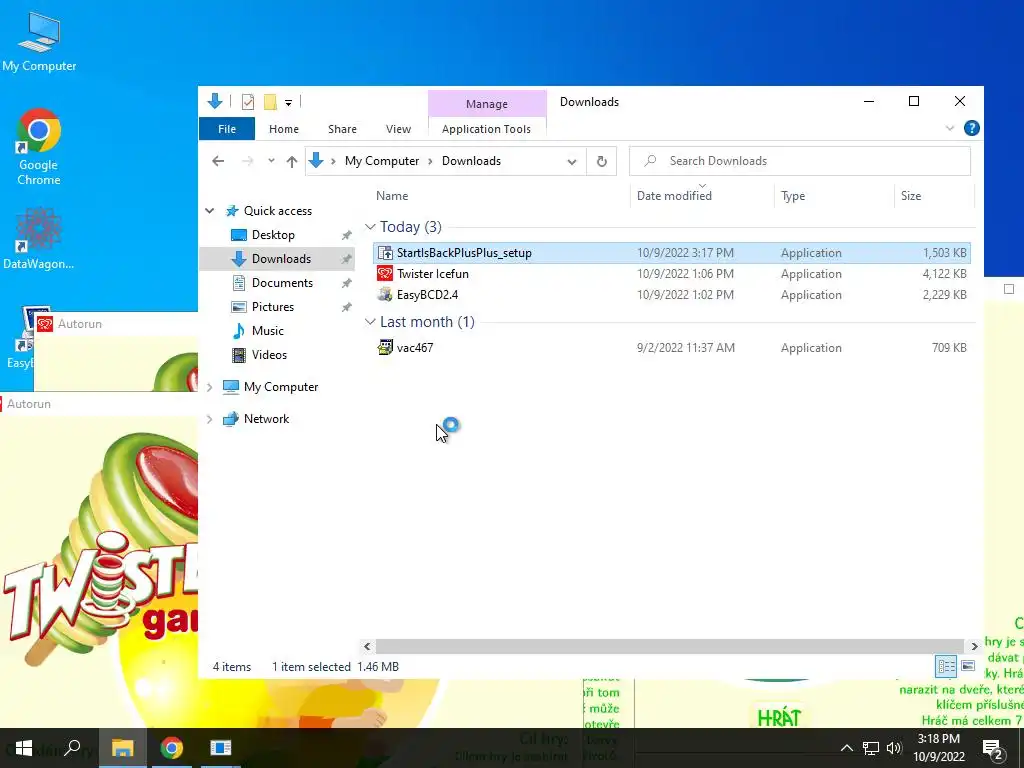Click Chrome icon on taskbar
The width and height of the screenshot is (1024, 768).
[x=171, y=748]
